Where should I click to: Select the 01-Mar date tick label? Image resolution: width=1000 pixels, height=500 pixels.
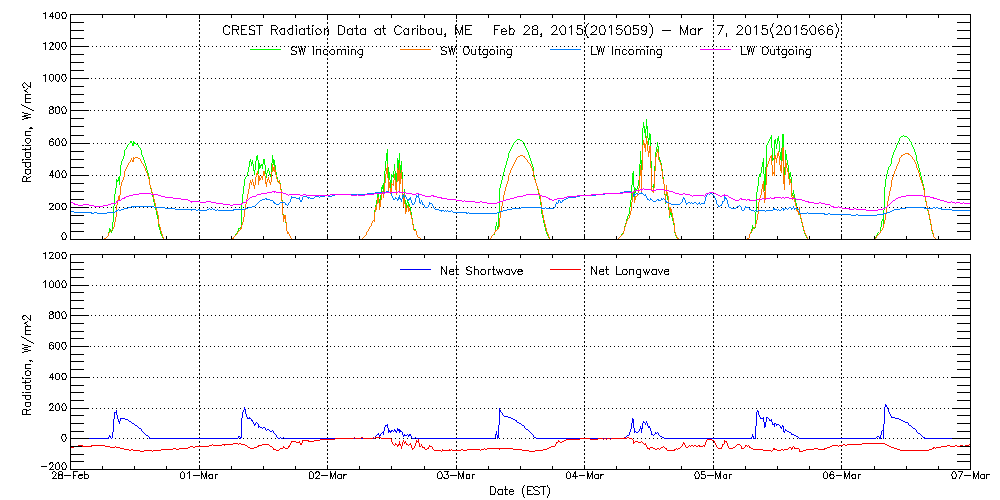[x=200, y=476]
